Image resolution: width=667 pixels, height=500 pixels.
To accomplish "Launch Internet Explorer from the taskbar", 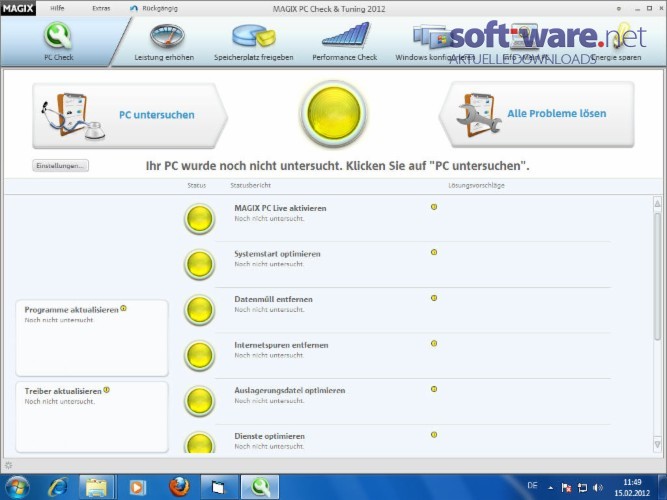I will (x=58, y=487).
